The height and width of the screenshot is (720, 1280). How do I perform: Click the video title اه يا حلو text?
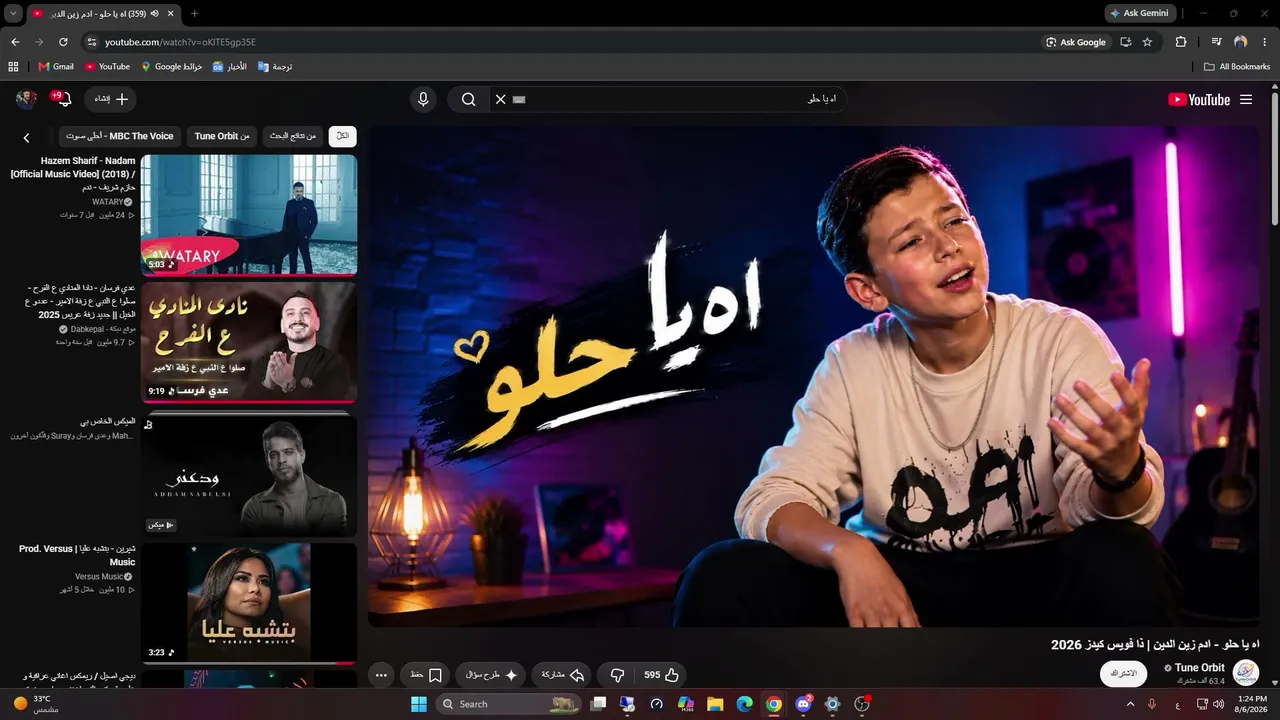pos(1155,645)
